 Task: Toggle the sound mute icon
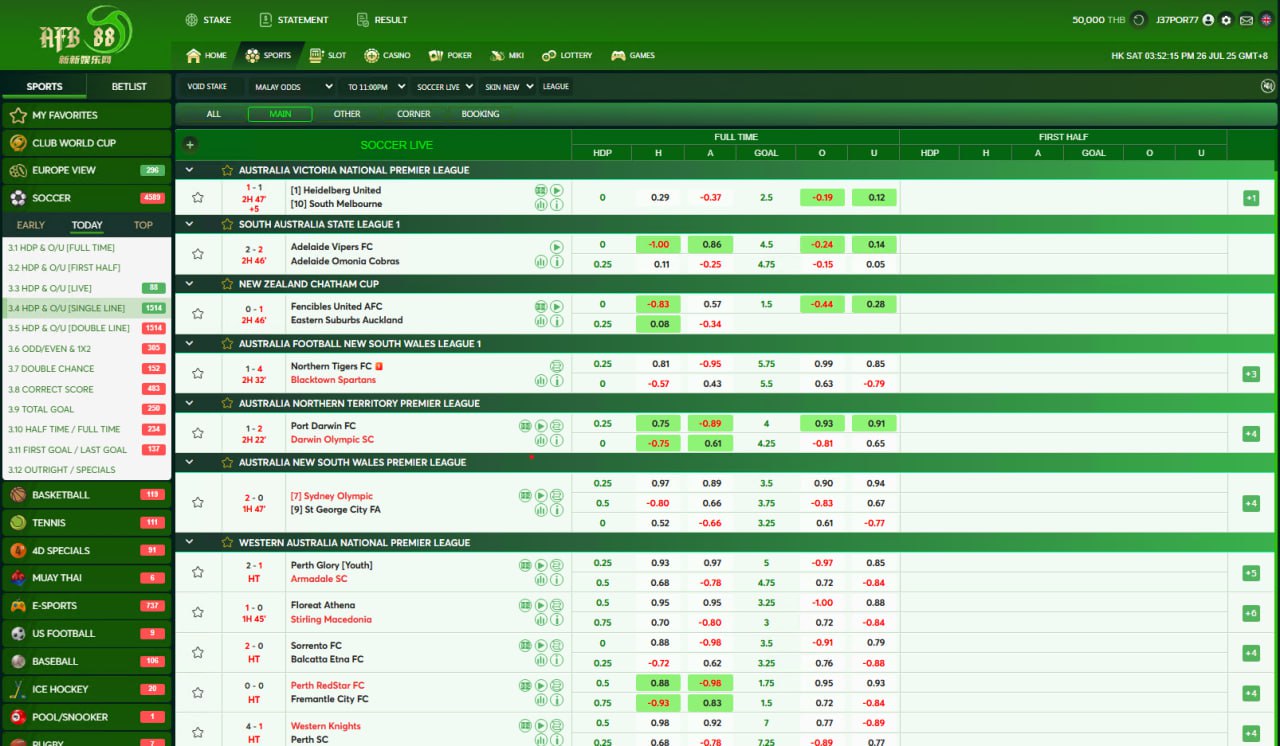pyautogui.click(x=1268, y=86)
